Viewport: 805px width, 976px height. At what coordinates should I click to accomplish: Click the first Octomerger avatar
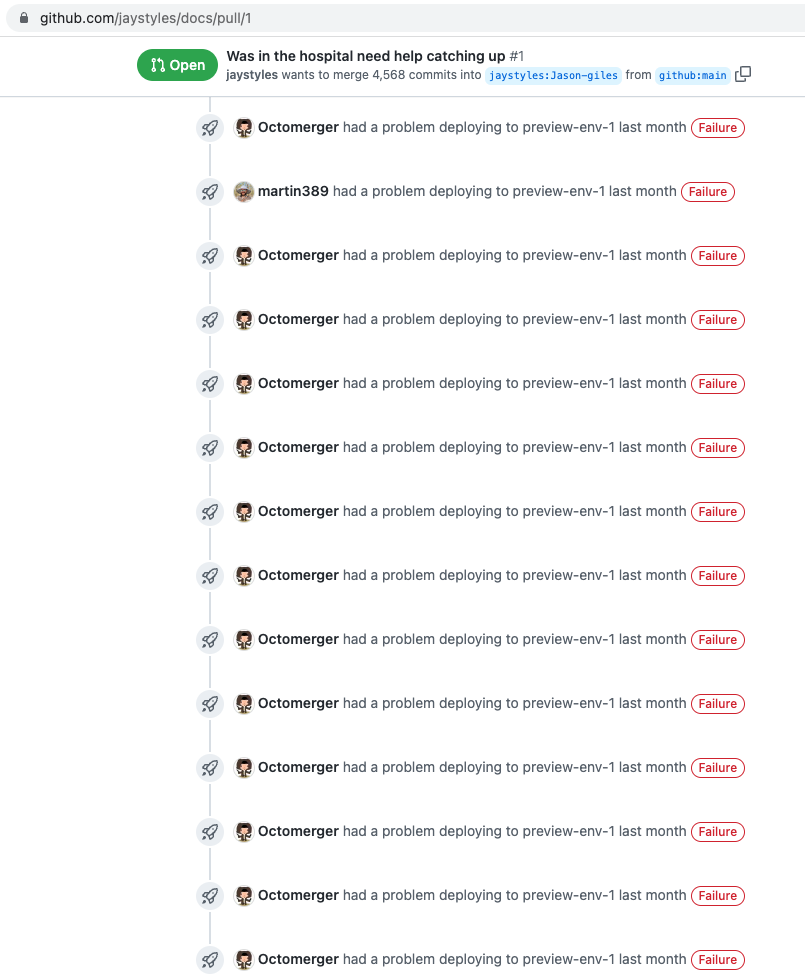(x=243, y=128)
